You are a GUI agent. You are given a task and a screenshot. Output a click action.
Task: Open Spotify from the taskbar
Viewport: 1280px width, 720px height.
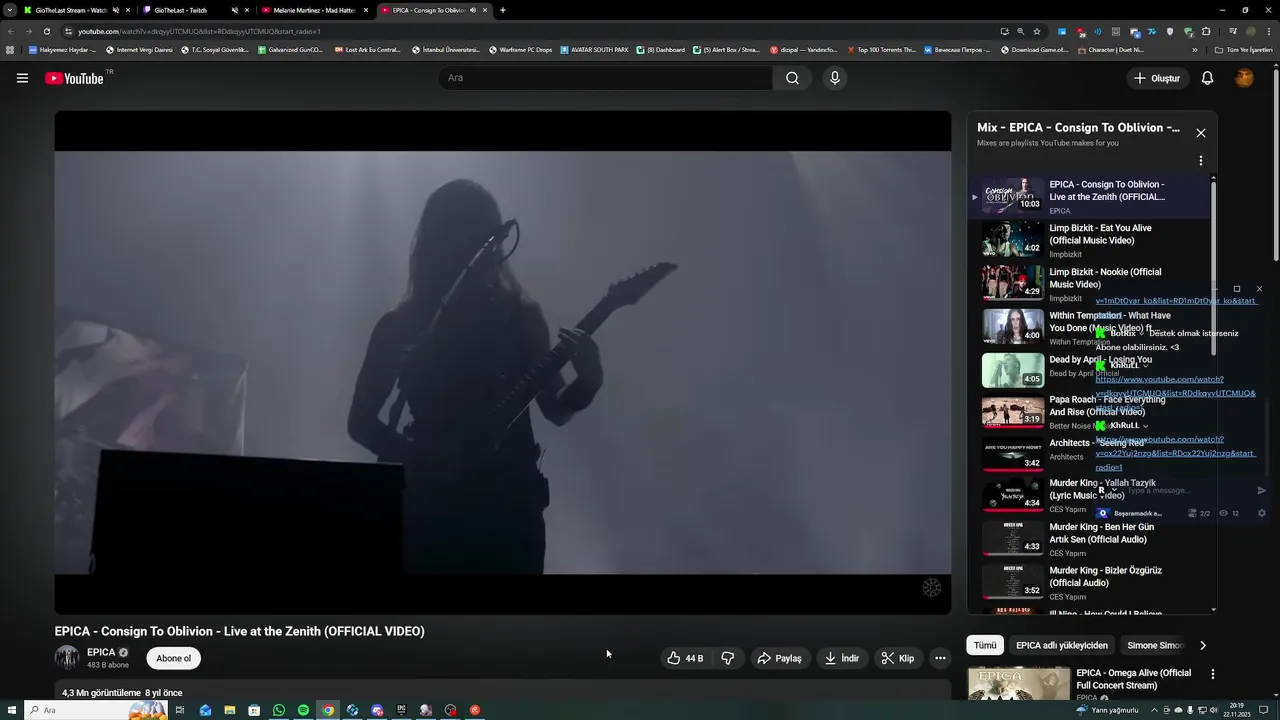tap(303, 710)
